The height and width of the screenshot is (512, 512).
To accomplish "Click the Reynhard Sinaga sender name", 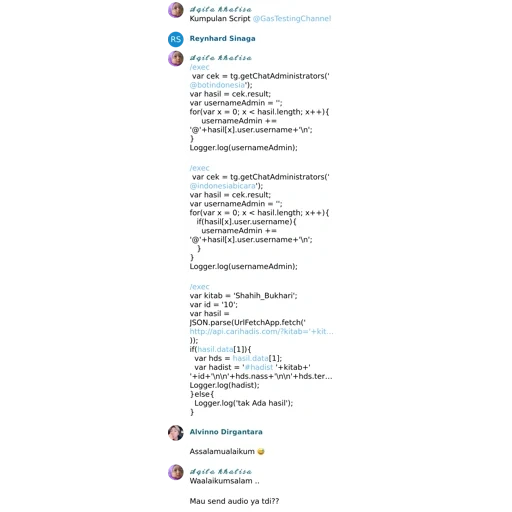I will click(222, 38).
